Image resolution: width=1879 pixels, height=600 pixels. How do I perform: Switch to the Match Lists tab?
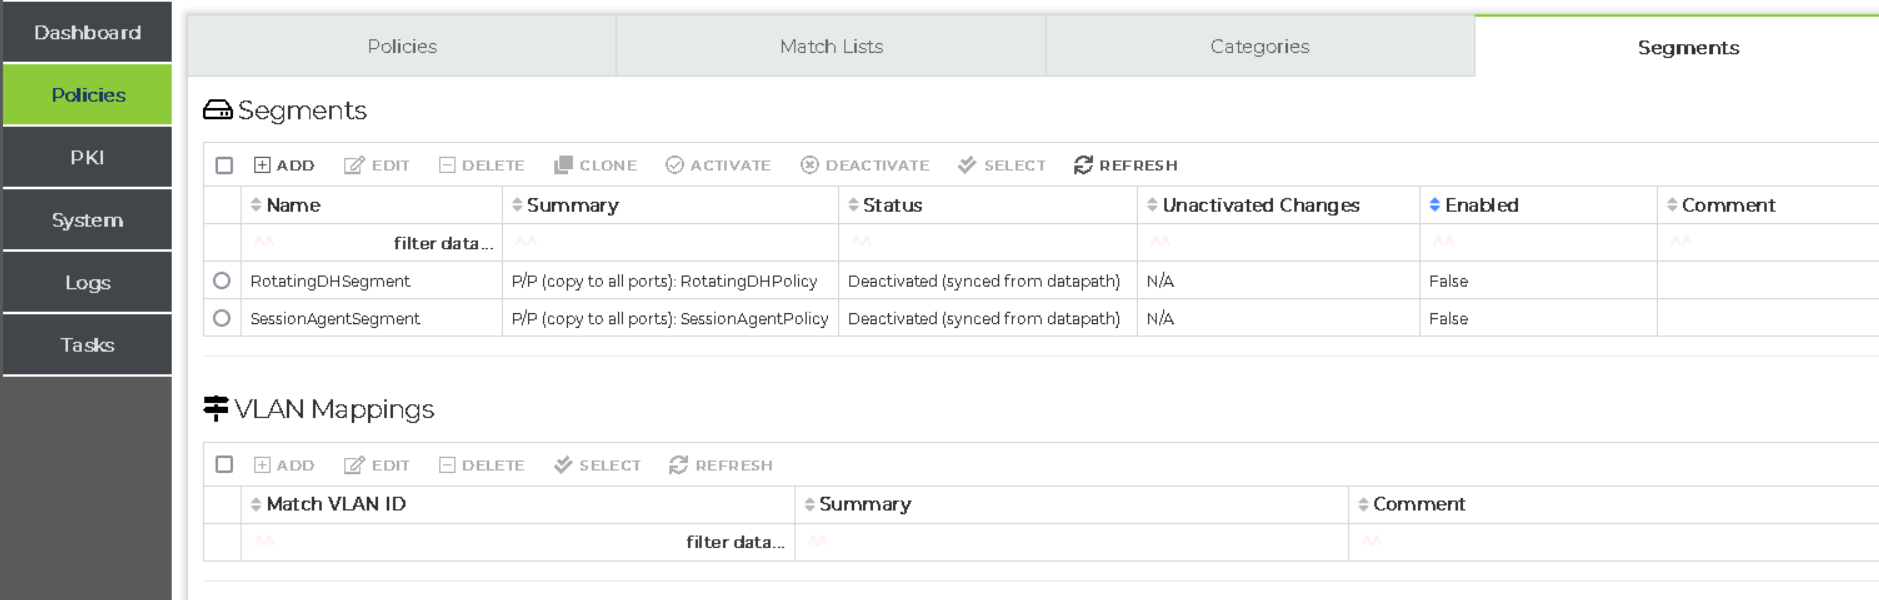click(831, 46)
